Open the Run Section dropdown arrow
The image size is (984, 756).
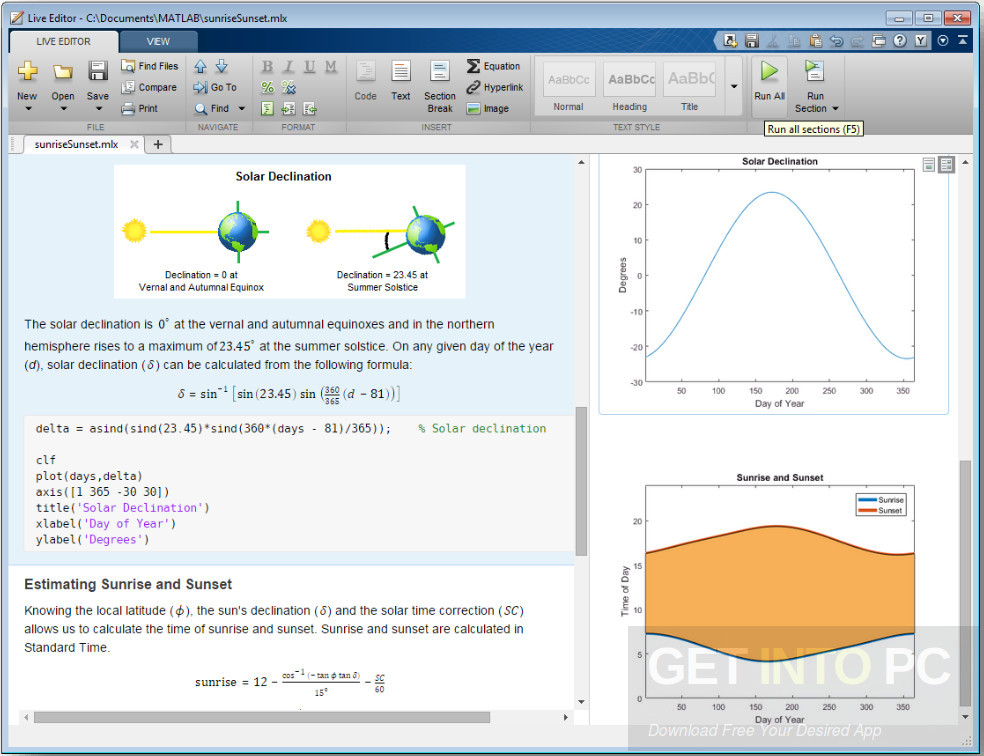(x=835, y=109)
